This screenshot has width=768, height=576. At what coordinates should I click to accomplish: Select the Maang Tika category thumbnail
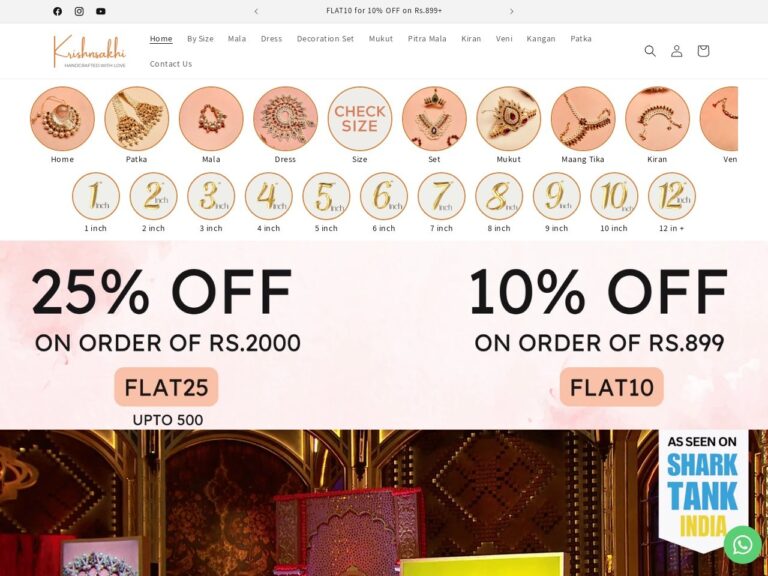[583, 119]
